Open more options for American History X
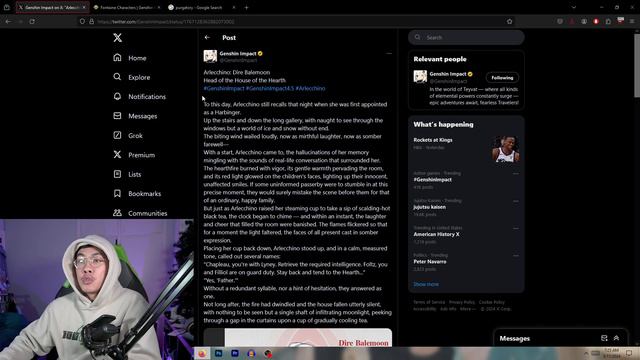Image resolution: width=640 pixels, height=360 pixels. coord(516,228)
